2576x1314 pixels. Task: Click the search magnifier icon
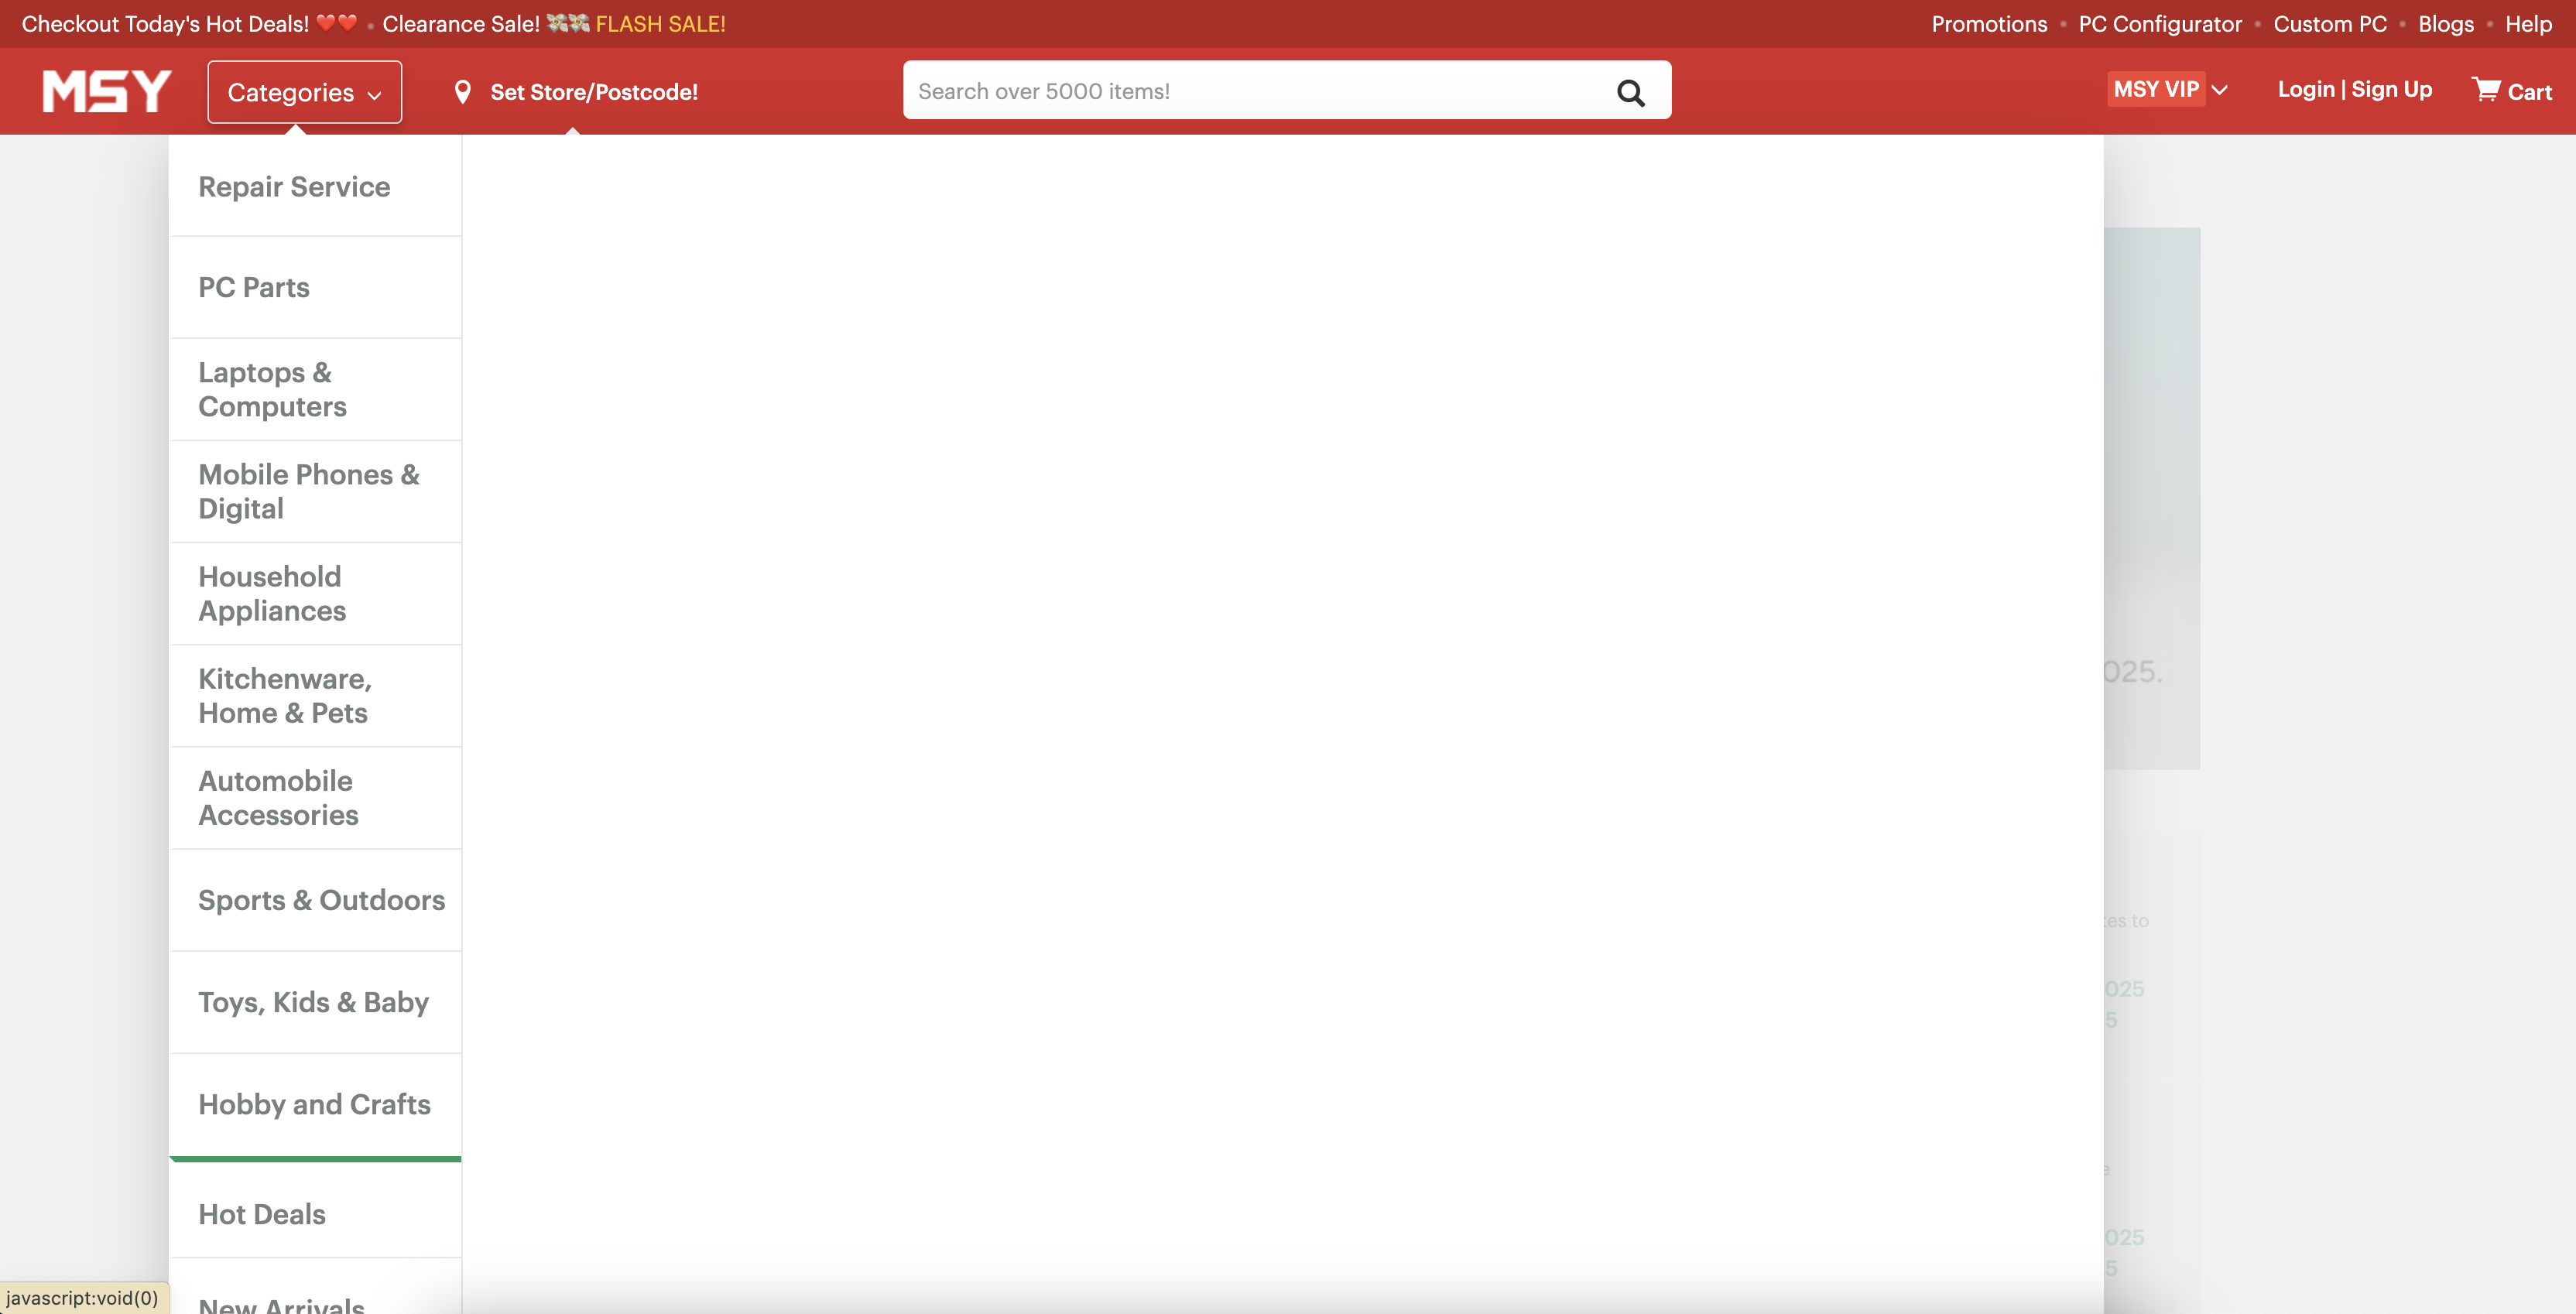pos(1630,93)
